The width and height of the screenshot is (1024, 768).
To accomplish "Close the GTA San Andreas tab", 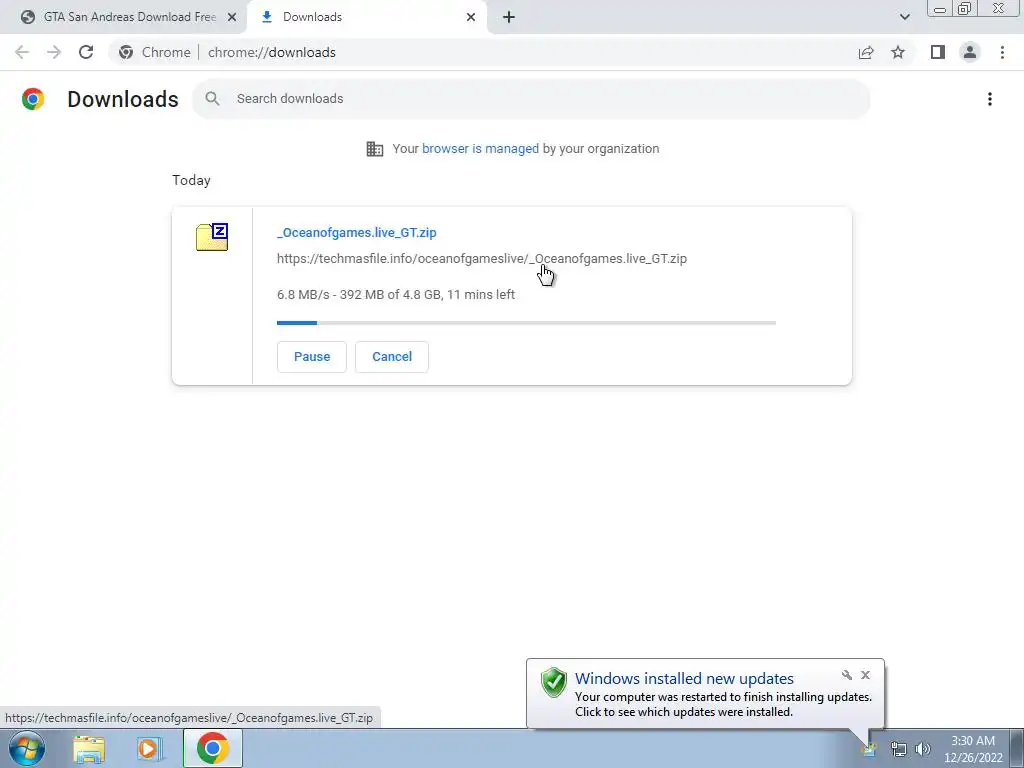I will [x=232, y=17].
